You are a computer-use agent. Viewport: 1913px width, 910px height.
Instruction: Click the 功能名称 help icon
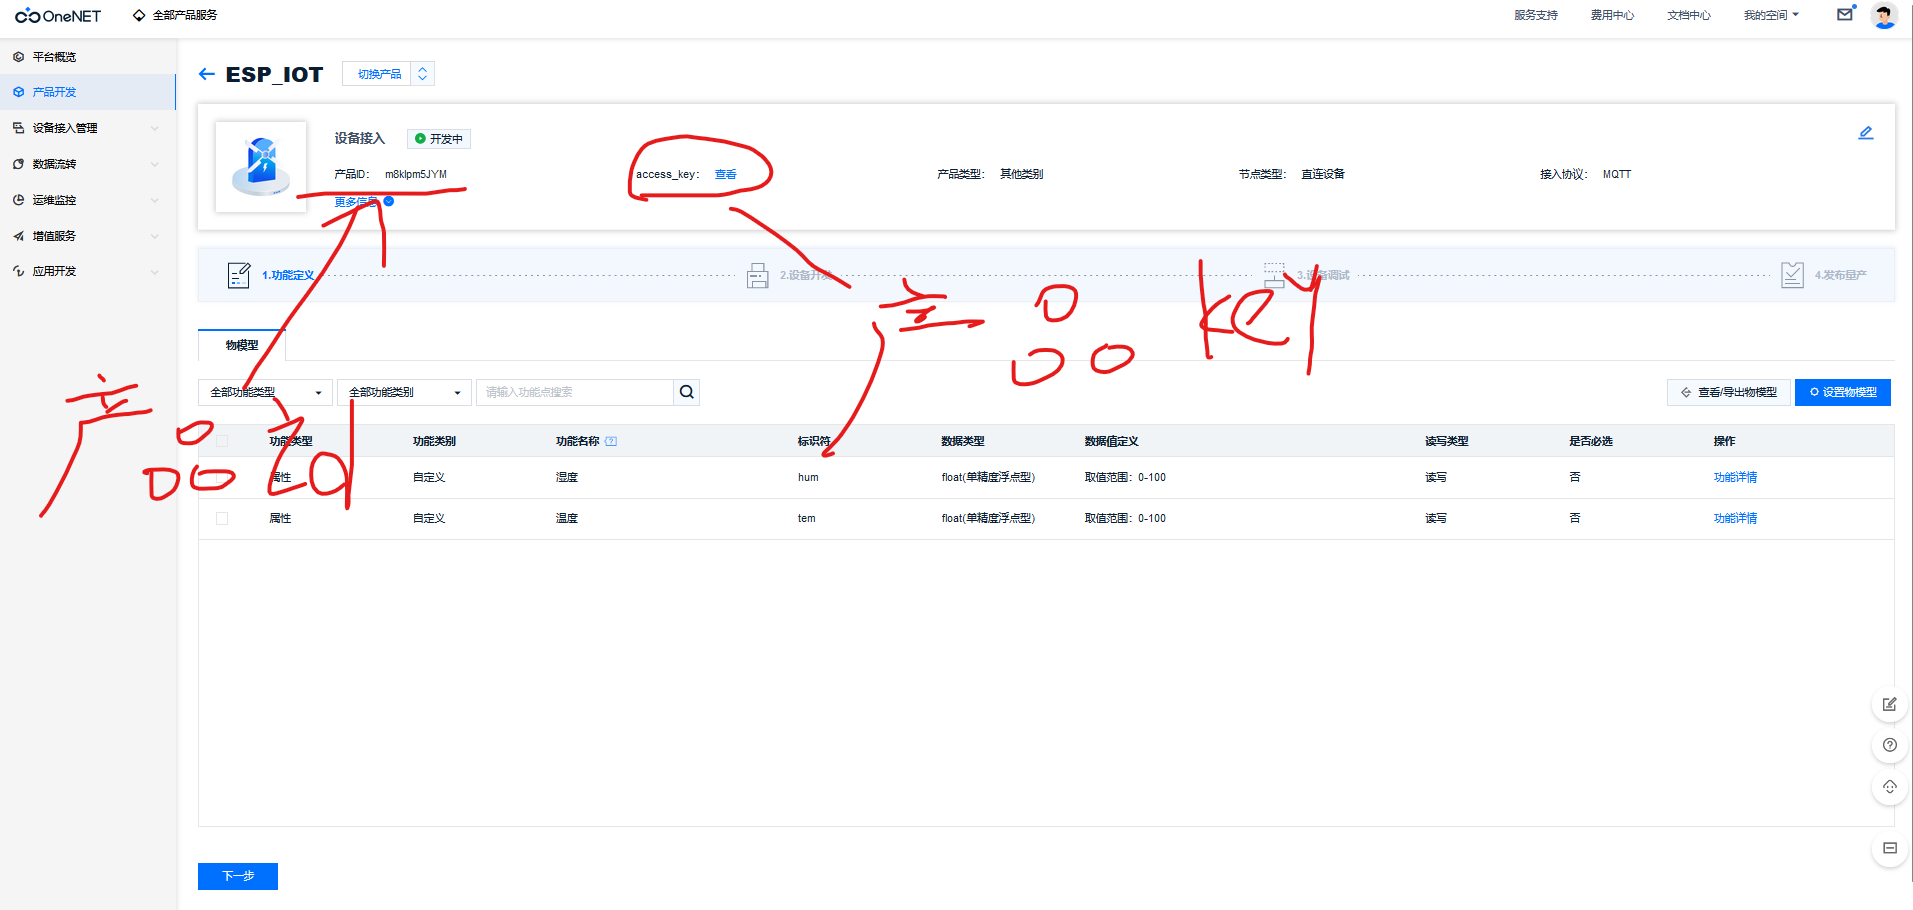611,441
